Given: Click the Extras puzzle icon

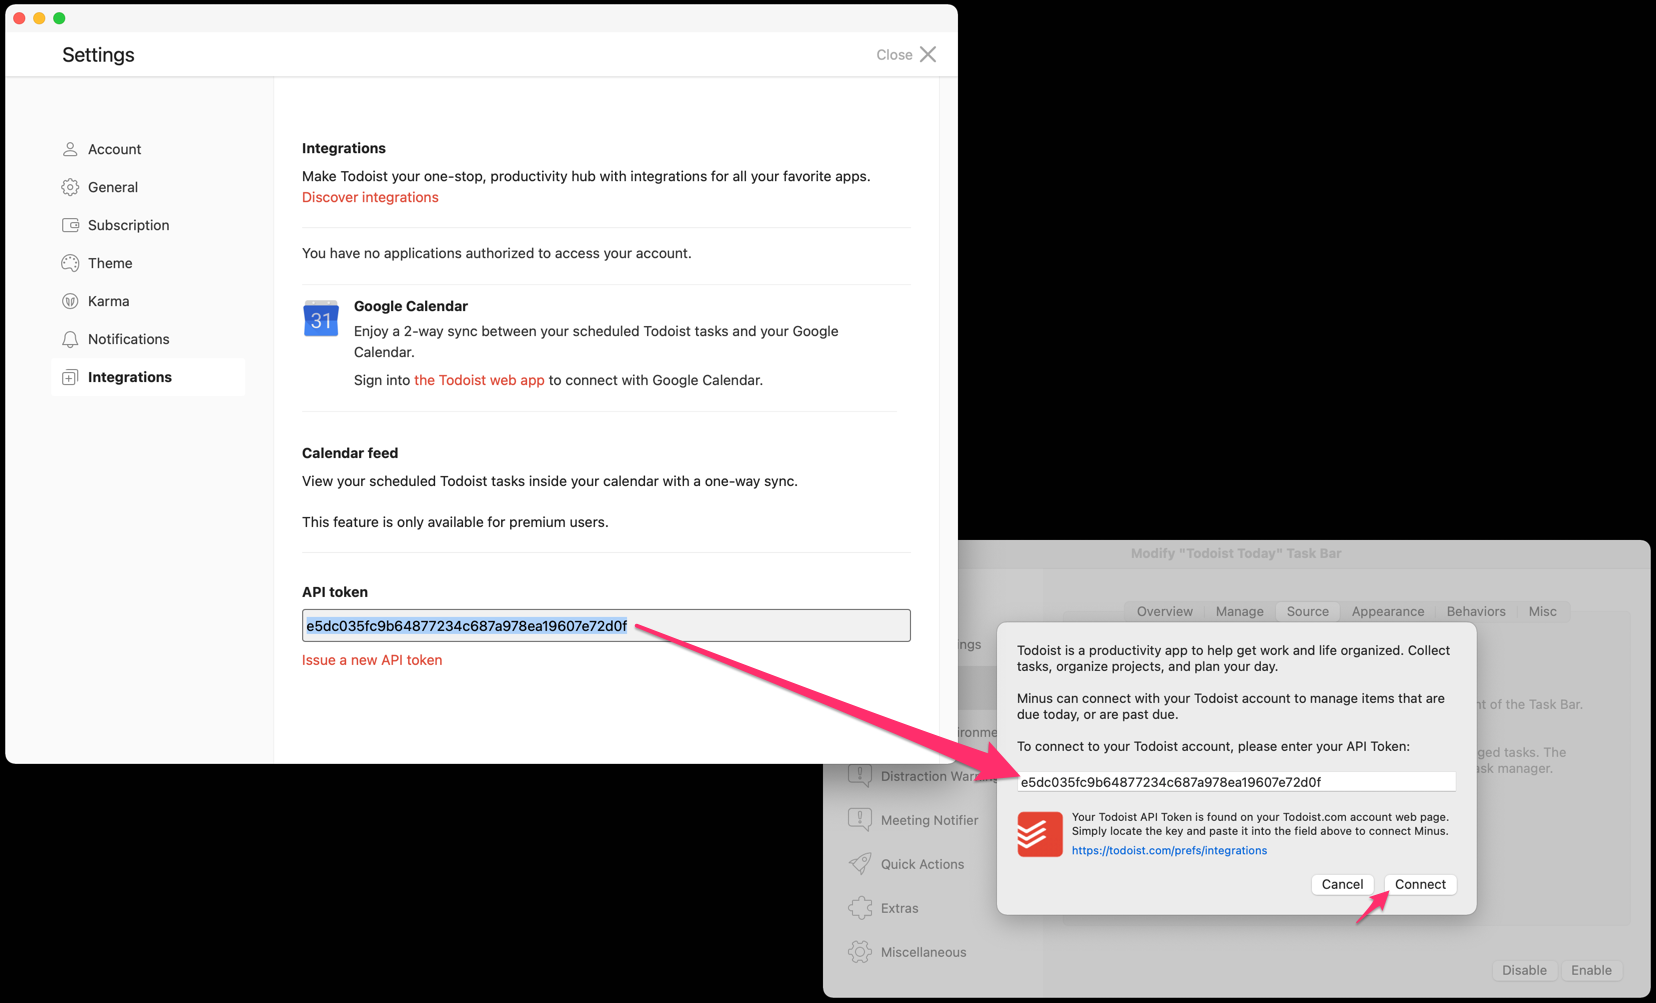Looking at the screenshot, I should [859, 908].
